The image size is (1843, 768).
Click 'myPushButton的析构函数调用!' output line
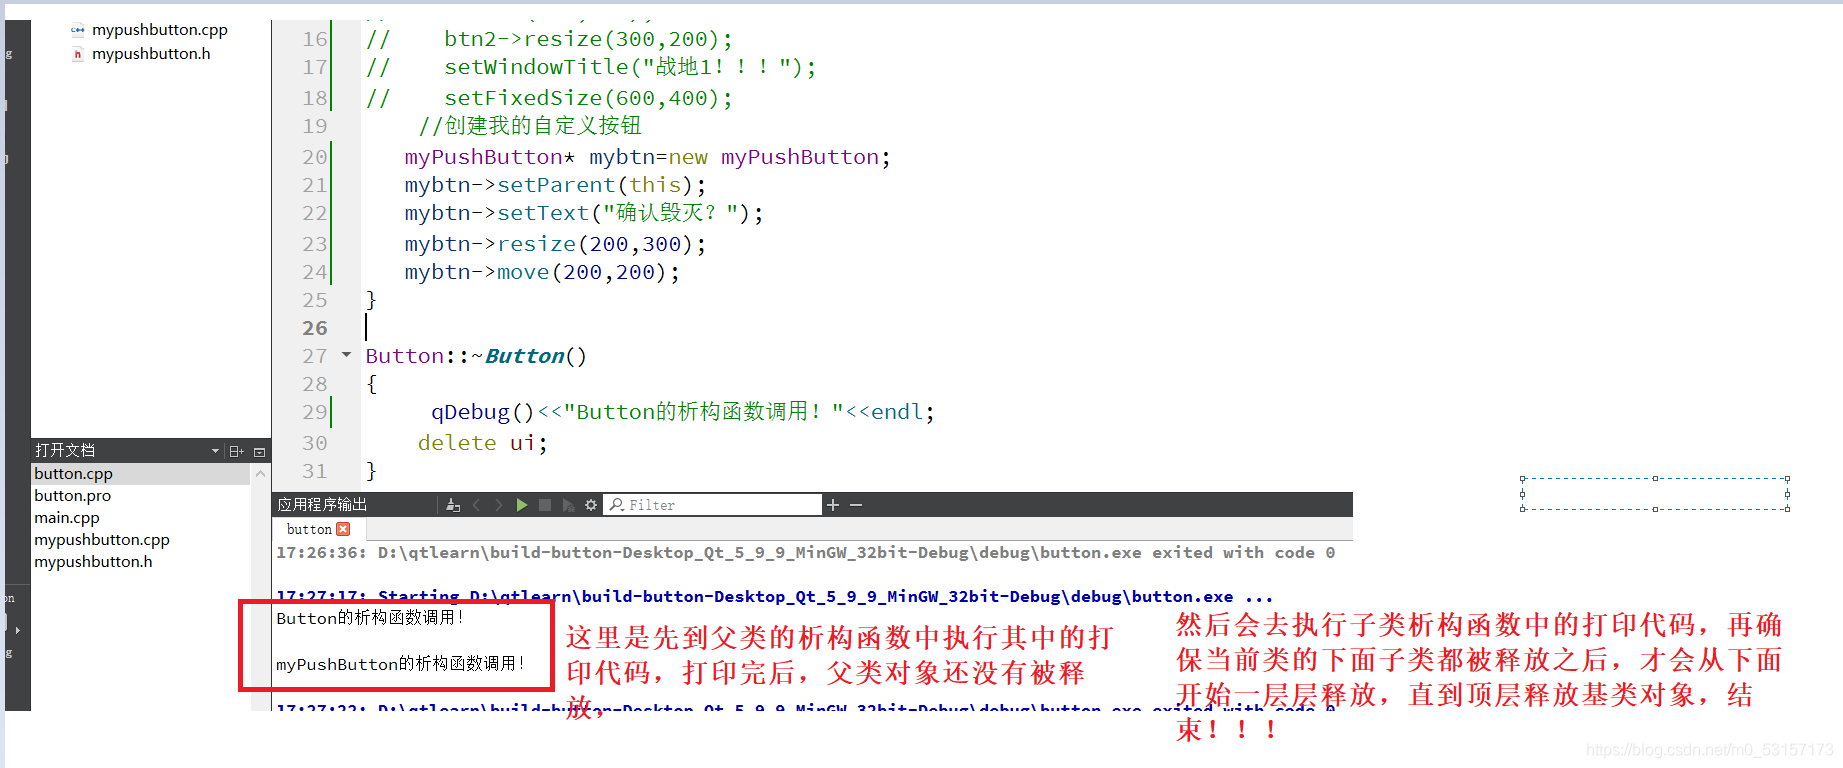[x=400, y=664]
